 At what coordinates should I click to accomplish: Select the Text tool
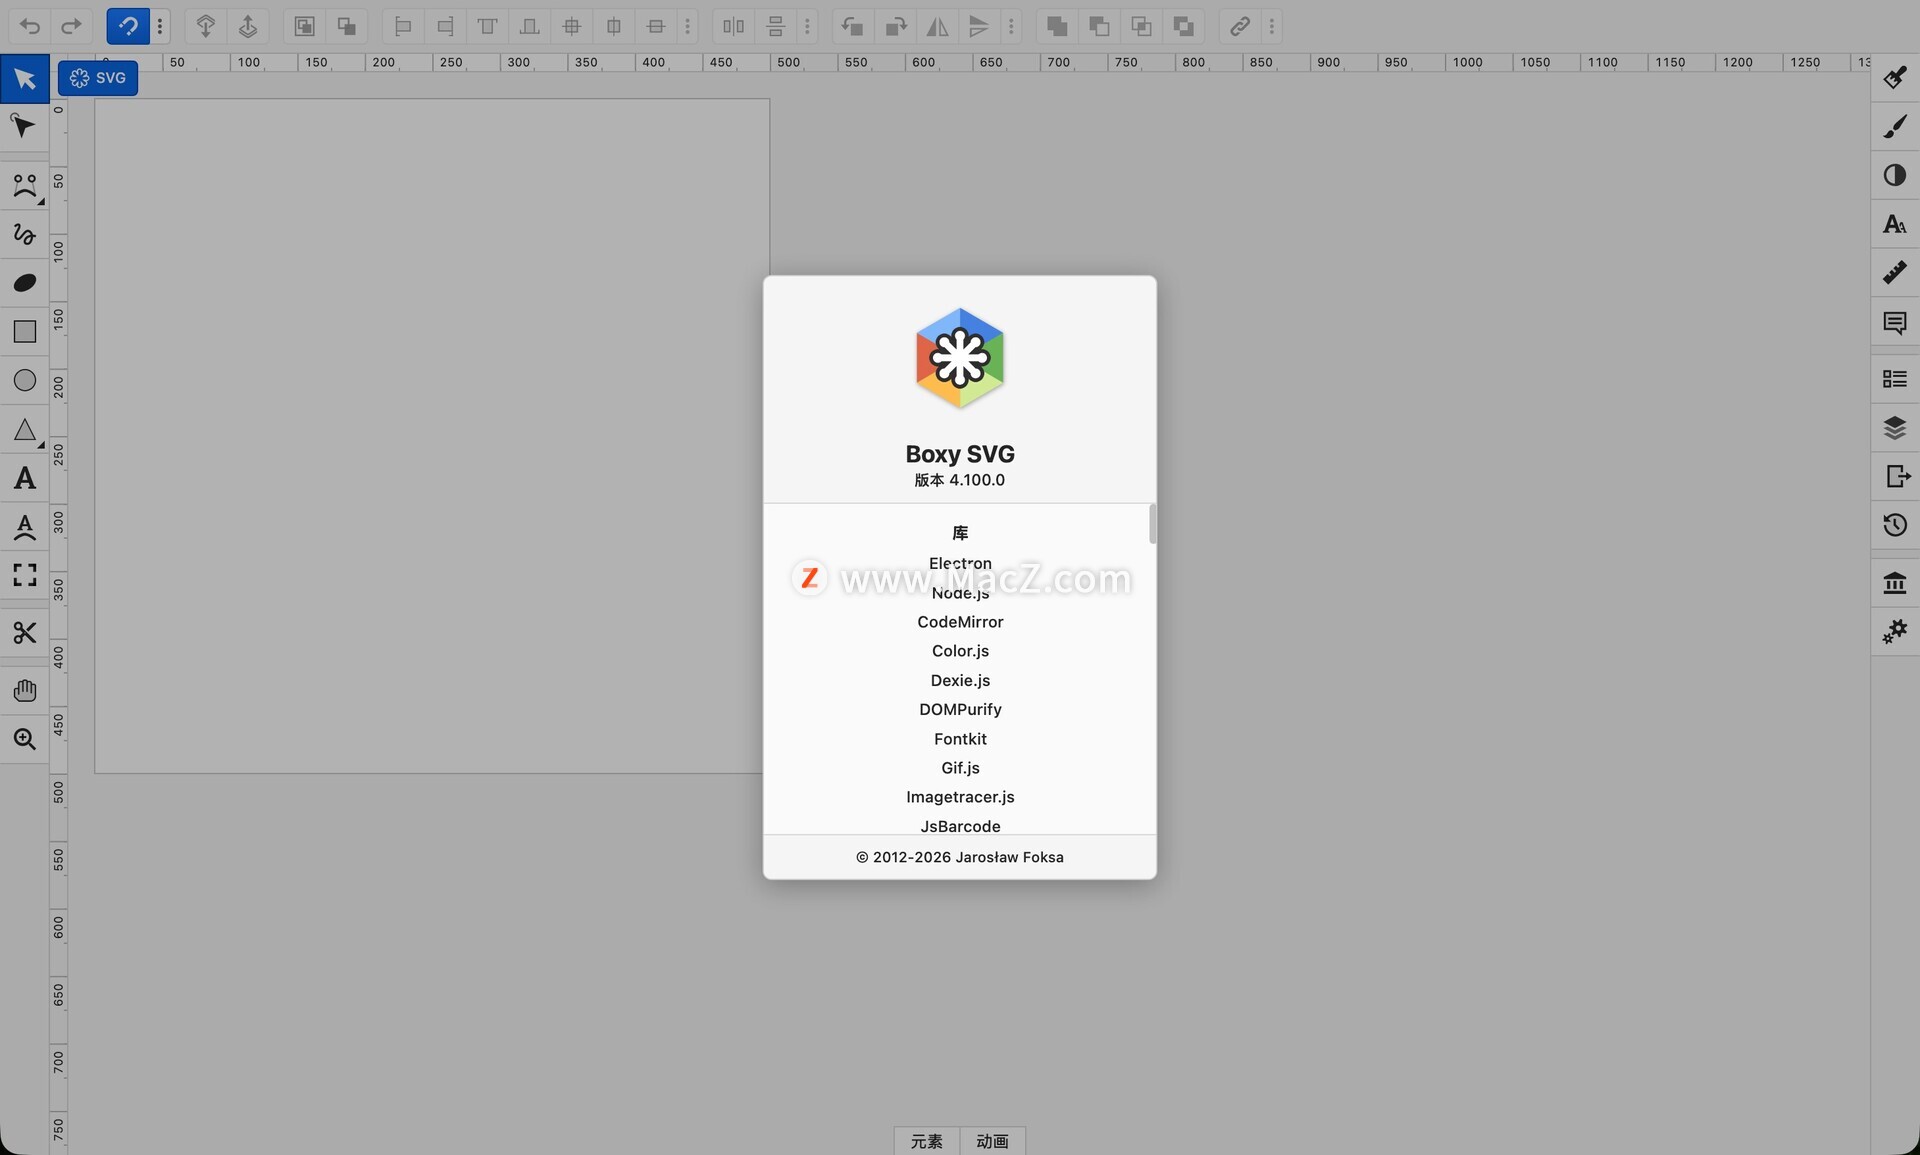pos(25,478)
